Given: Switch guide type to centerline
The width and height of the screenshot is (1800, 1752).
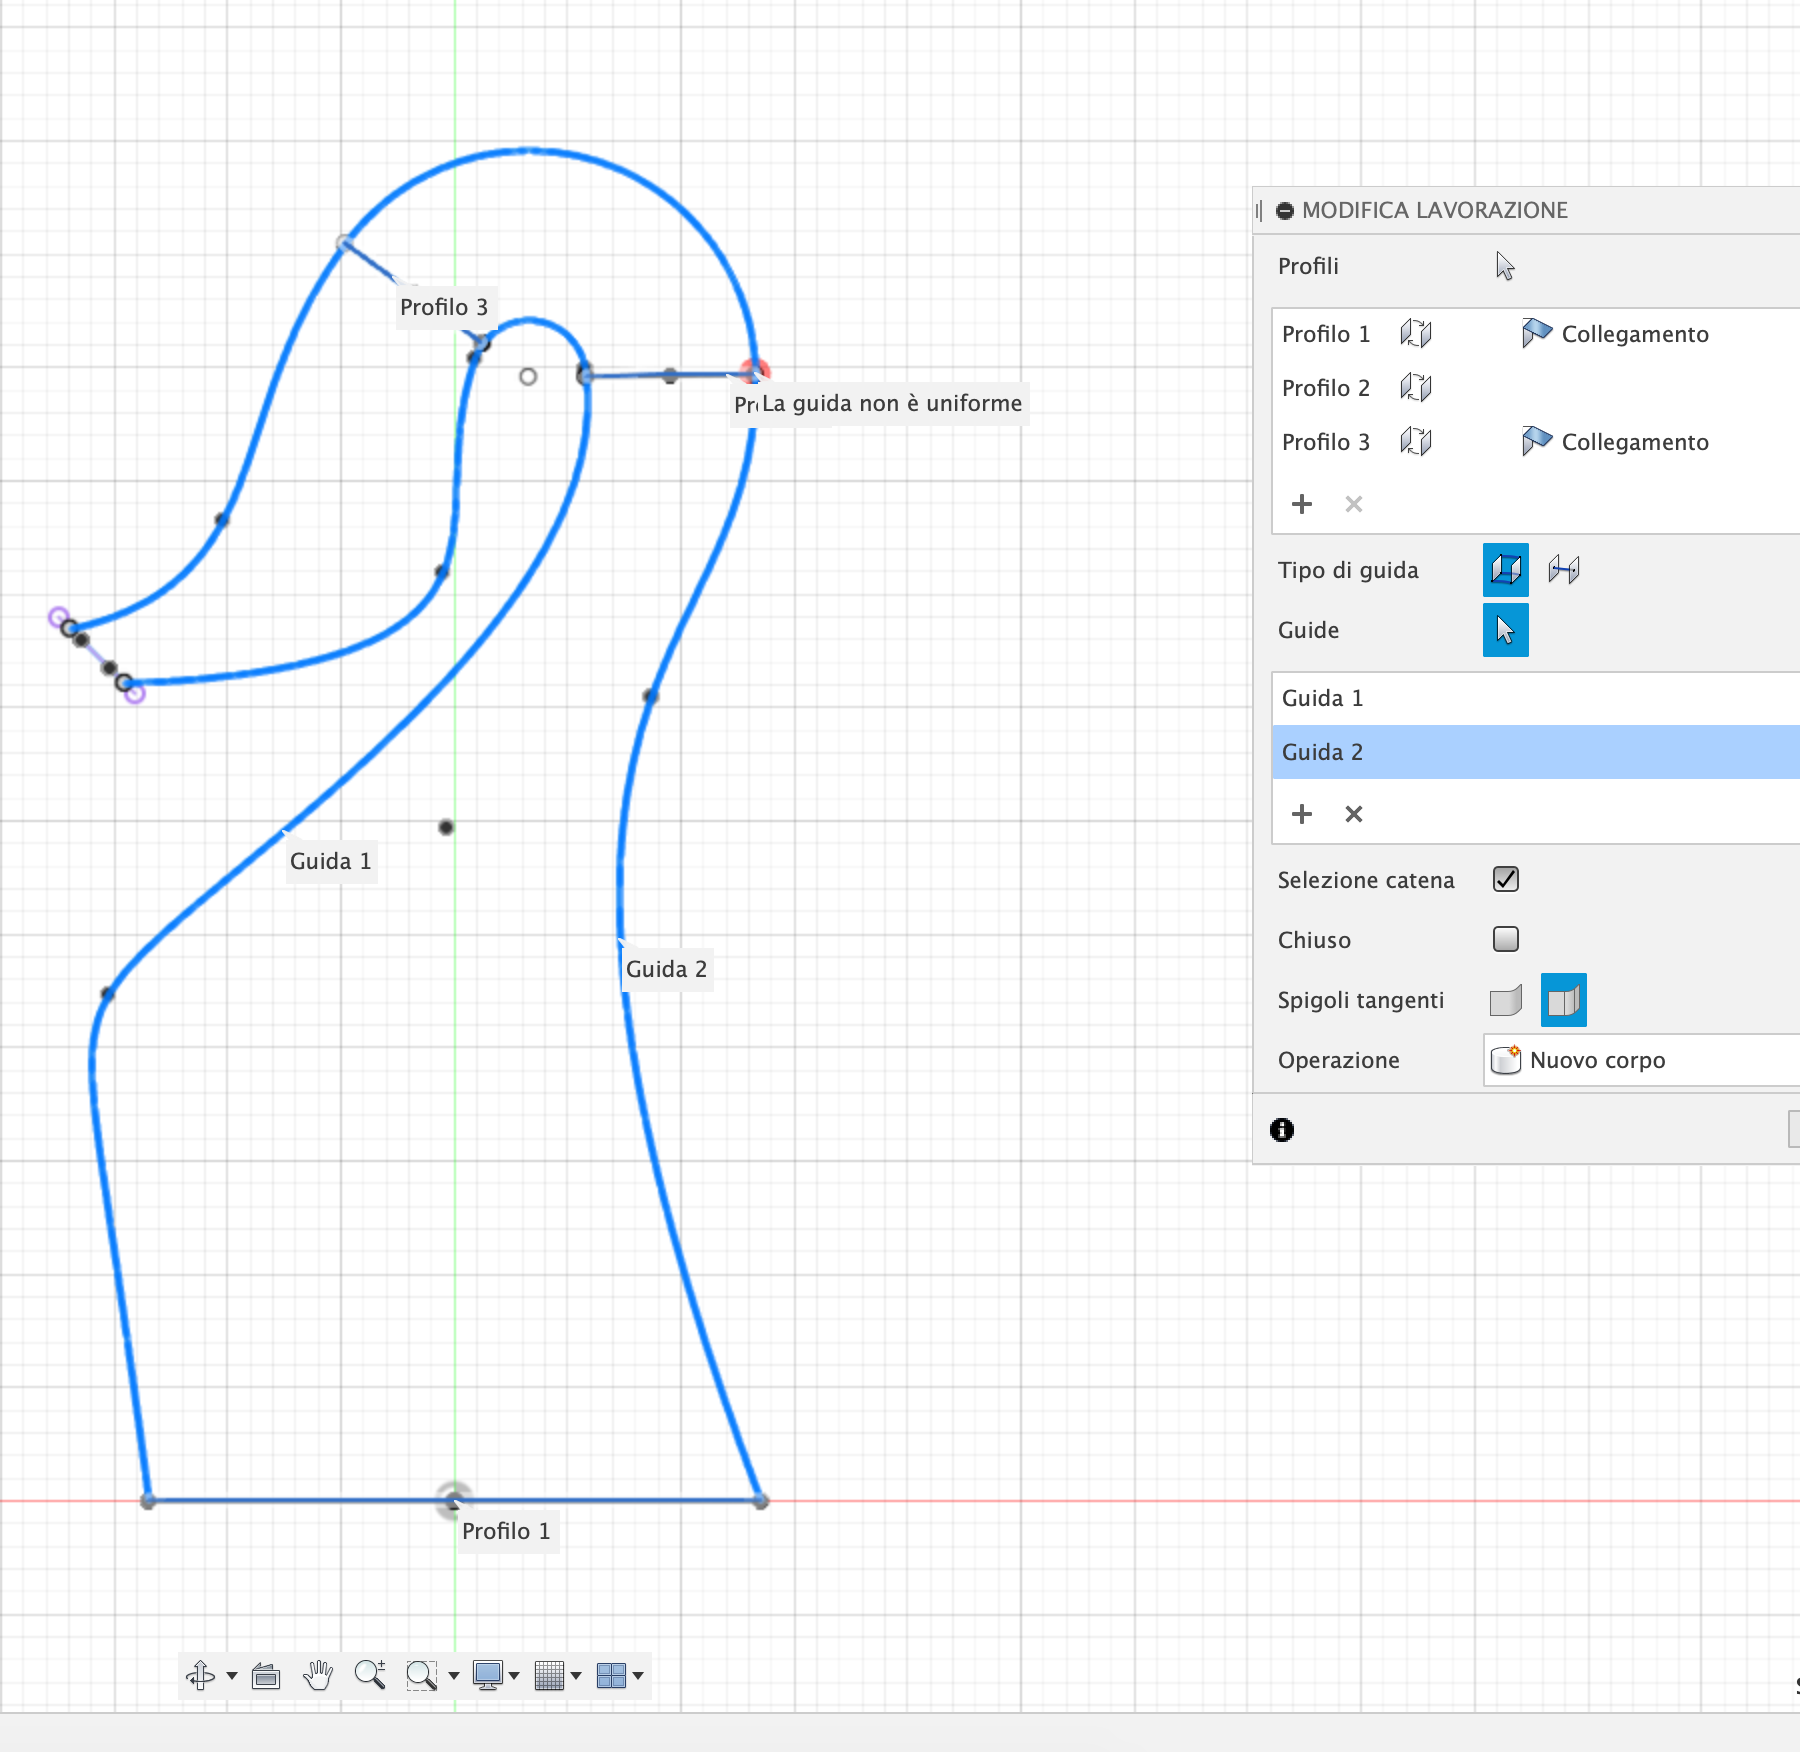Looking at the screenshot, I should tap(1566, 570).
